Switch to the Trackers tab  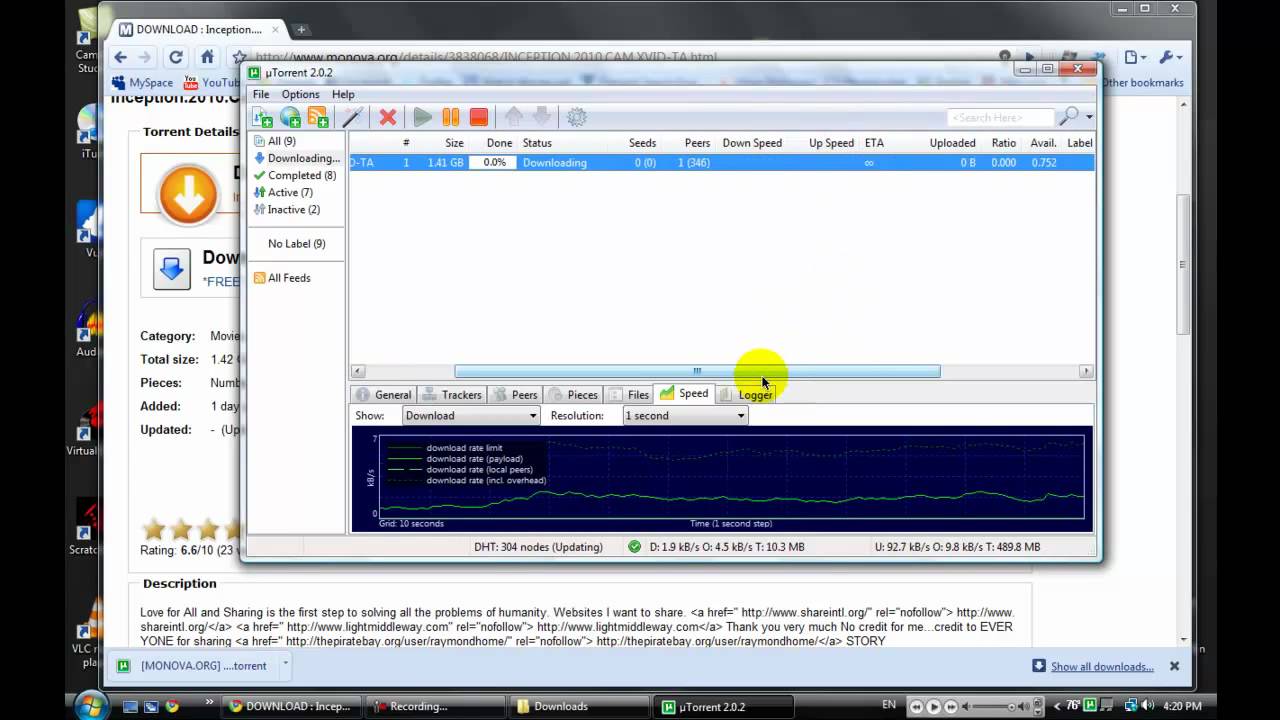(452, 394)
